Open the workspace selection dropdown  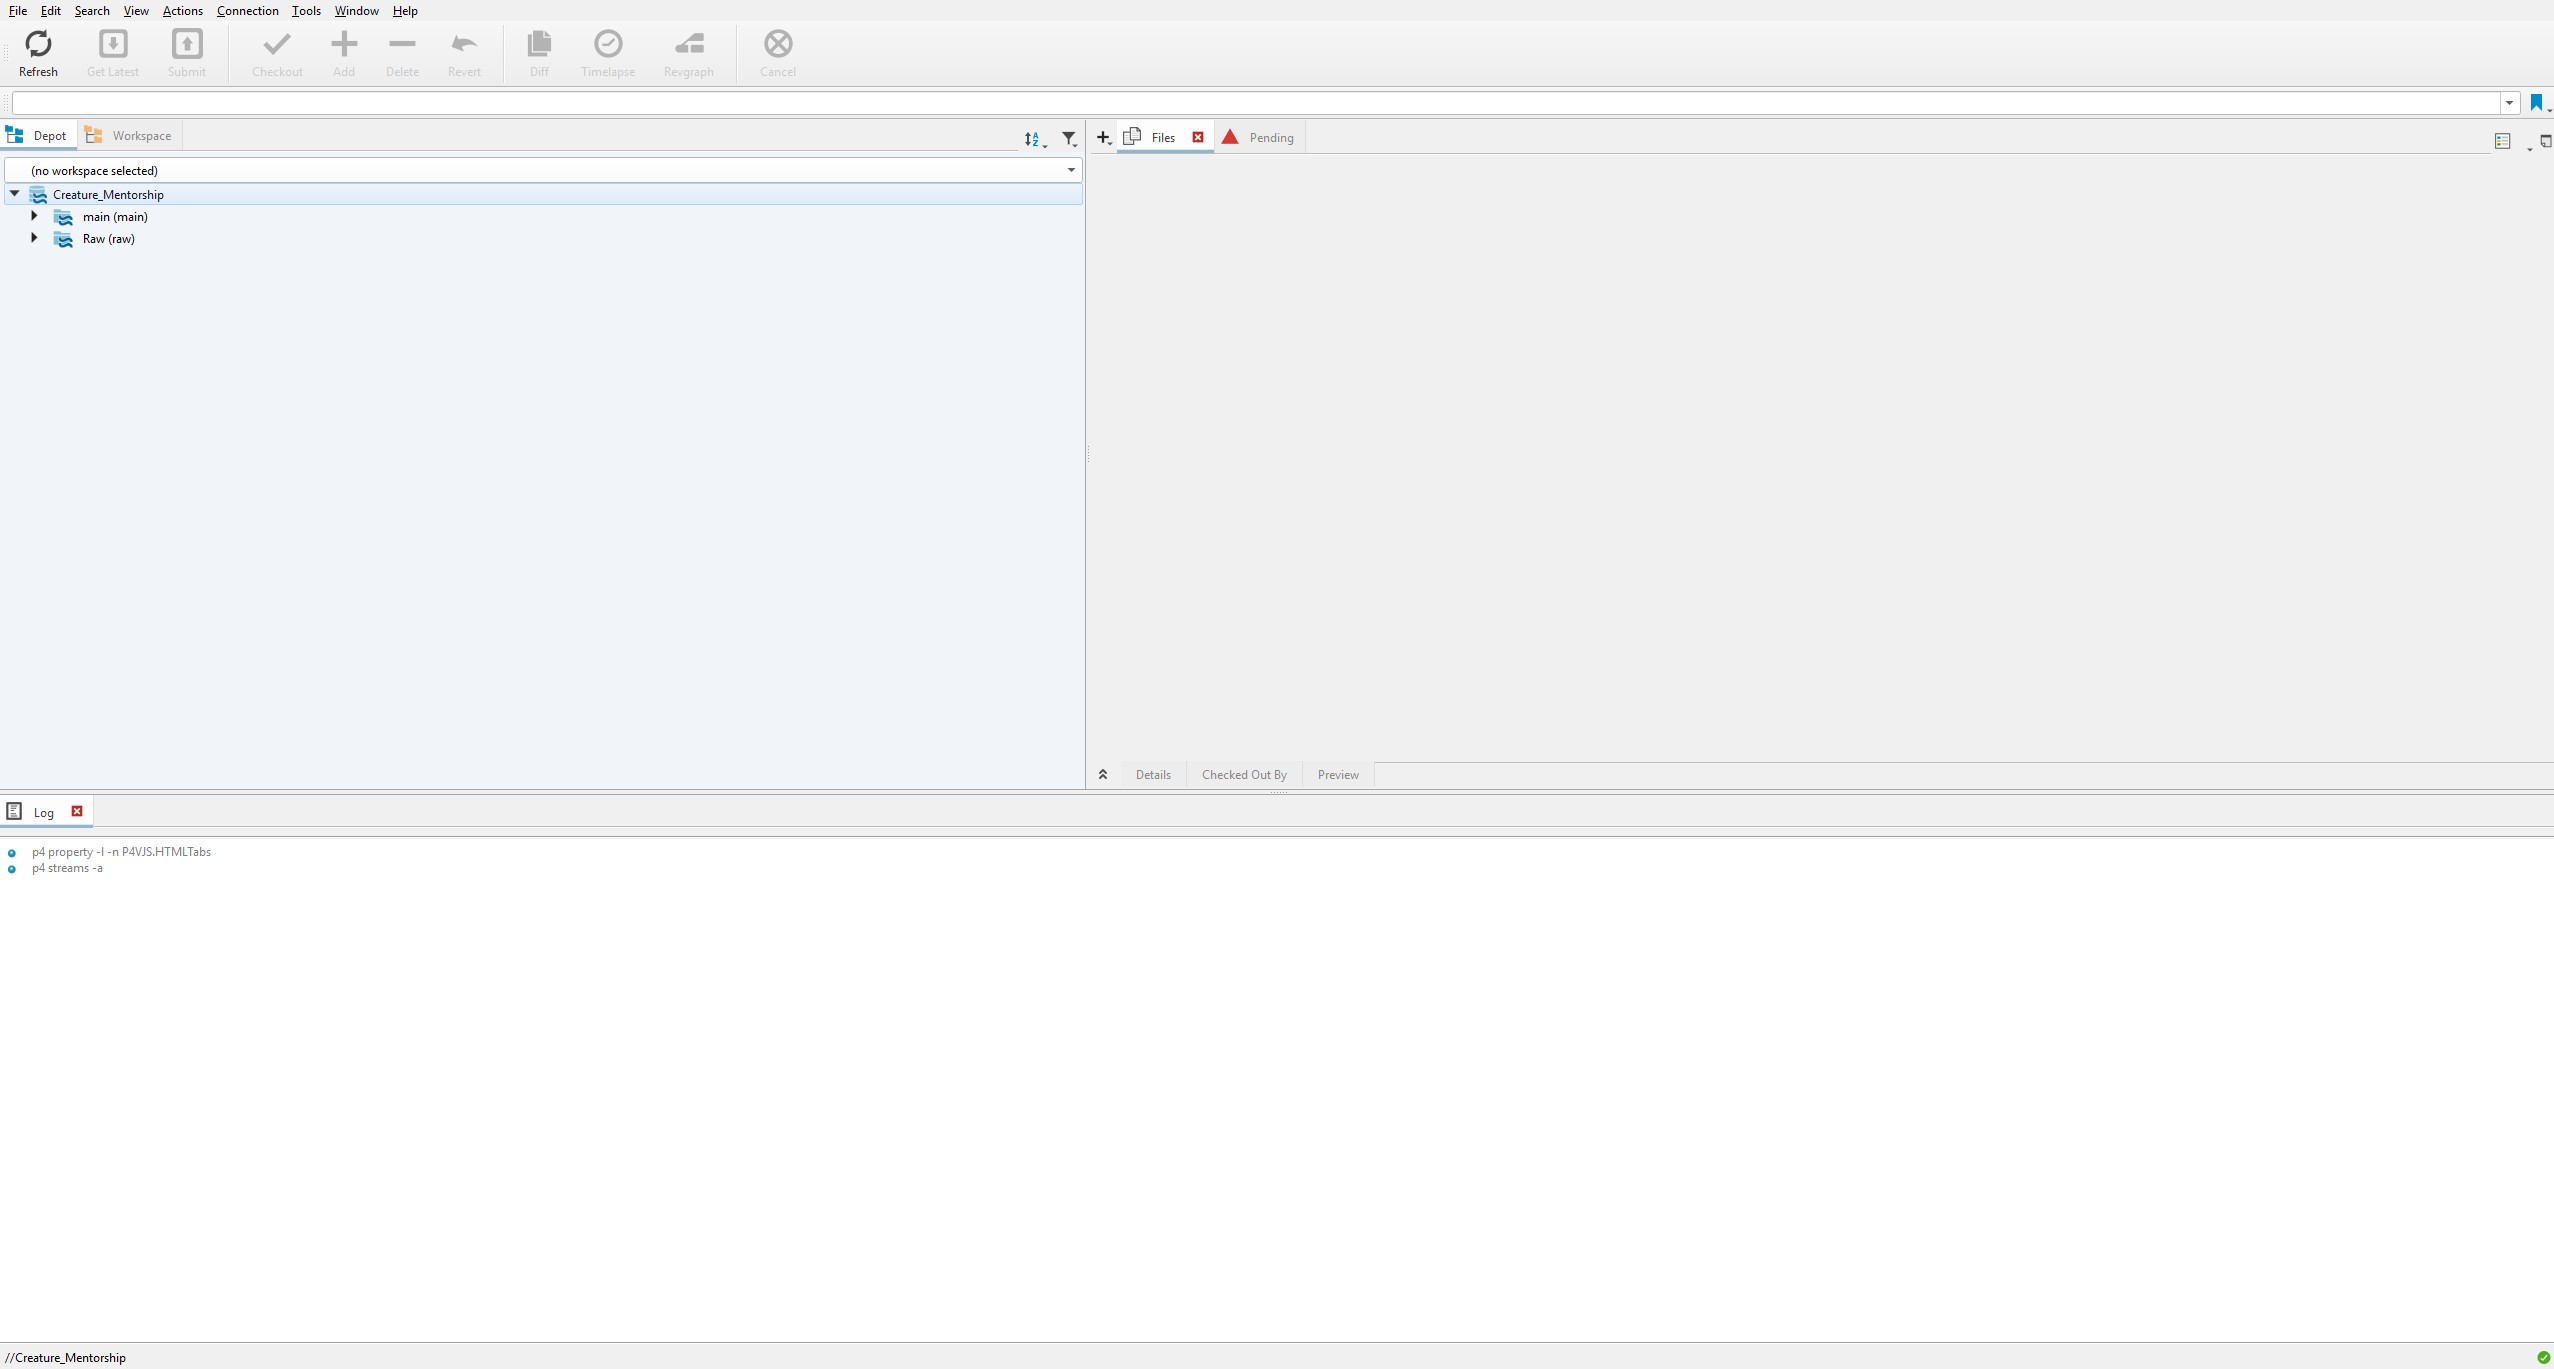[x=1070, y=170]
